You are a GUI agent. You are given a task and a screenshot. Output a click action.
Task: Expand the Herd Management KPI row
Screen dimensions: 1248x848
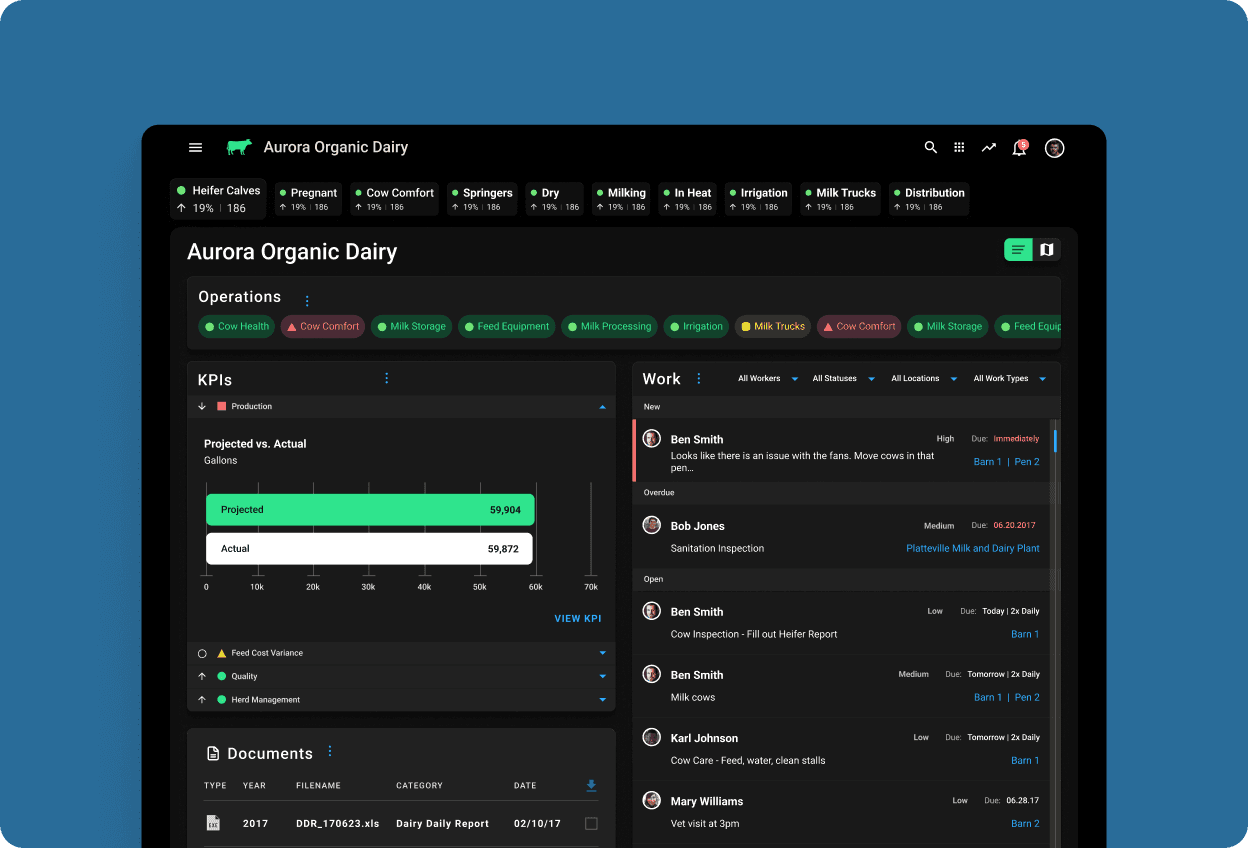tap(602, 700)
